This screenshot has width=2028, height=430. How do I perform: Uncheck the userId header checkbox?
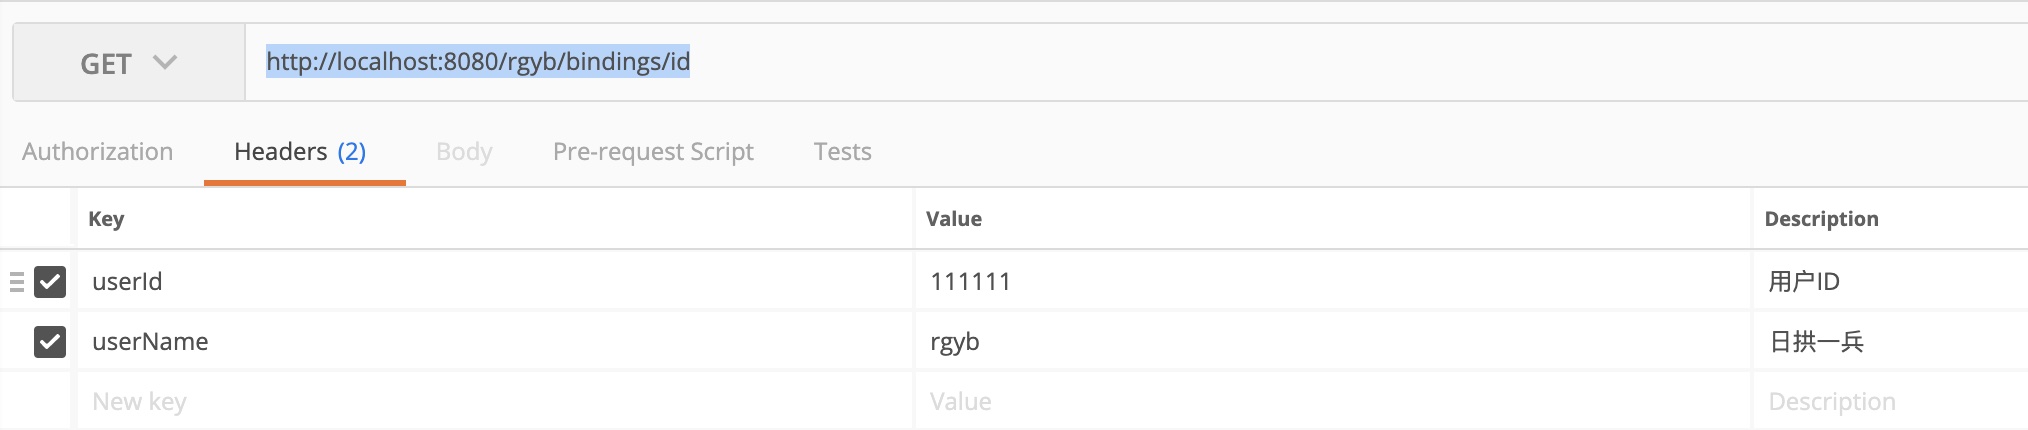coord(50,282)
